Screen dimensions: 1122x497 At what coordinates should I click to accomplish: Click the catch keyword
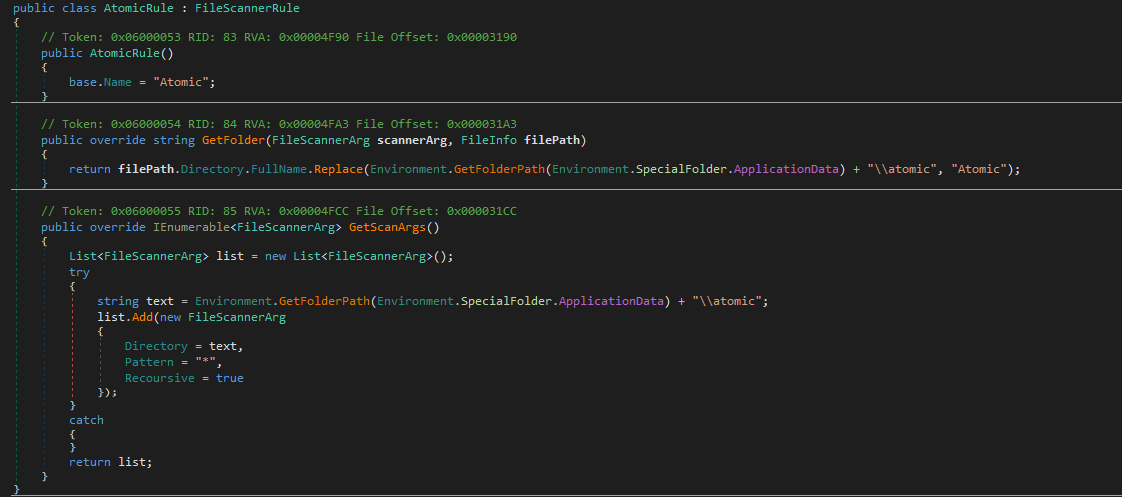click(86, 420)
